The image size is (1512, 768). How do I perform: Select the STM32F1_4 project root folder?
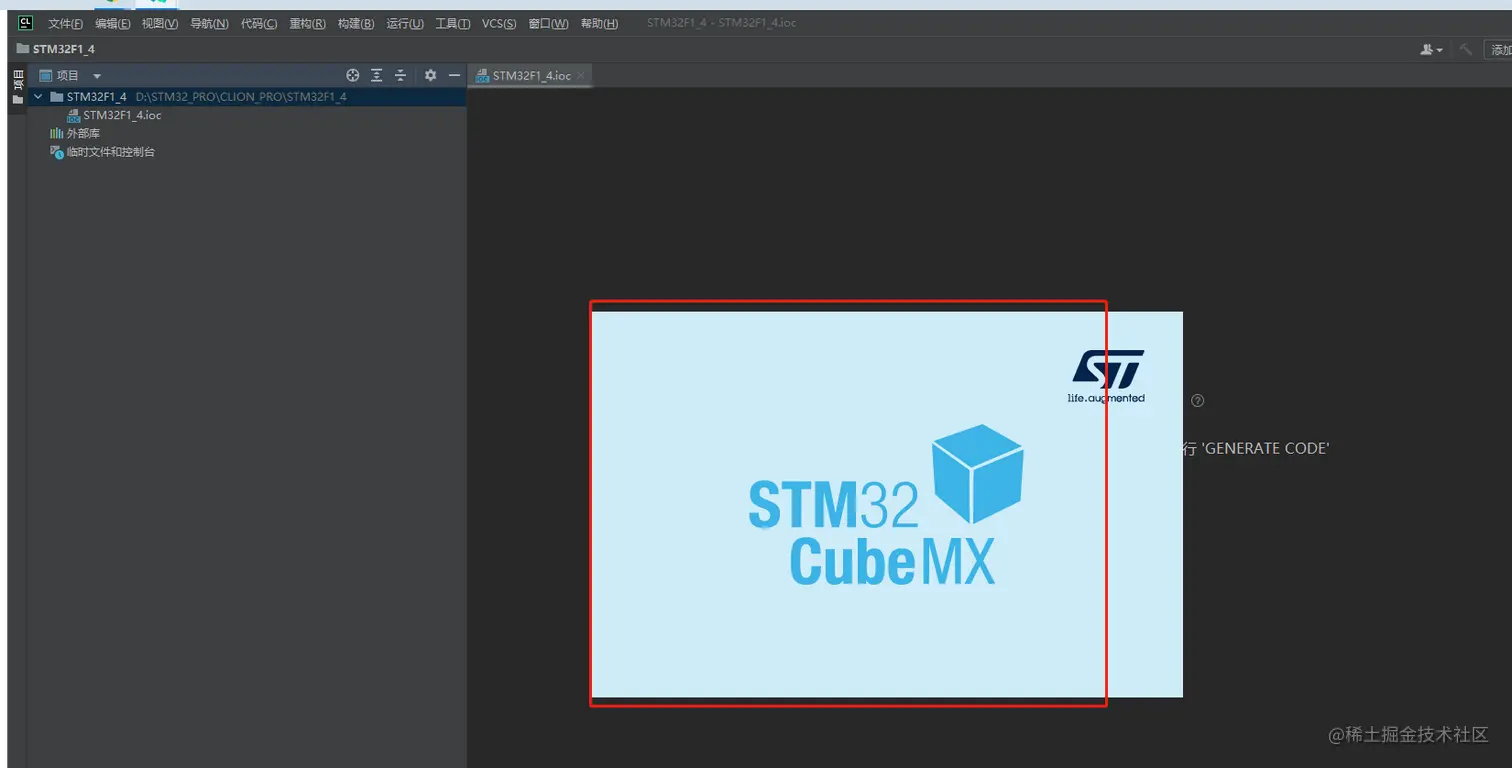[247, 97]
